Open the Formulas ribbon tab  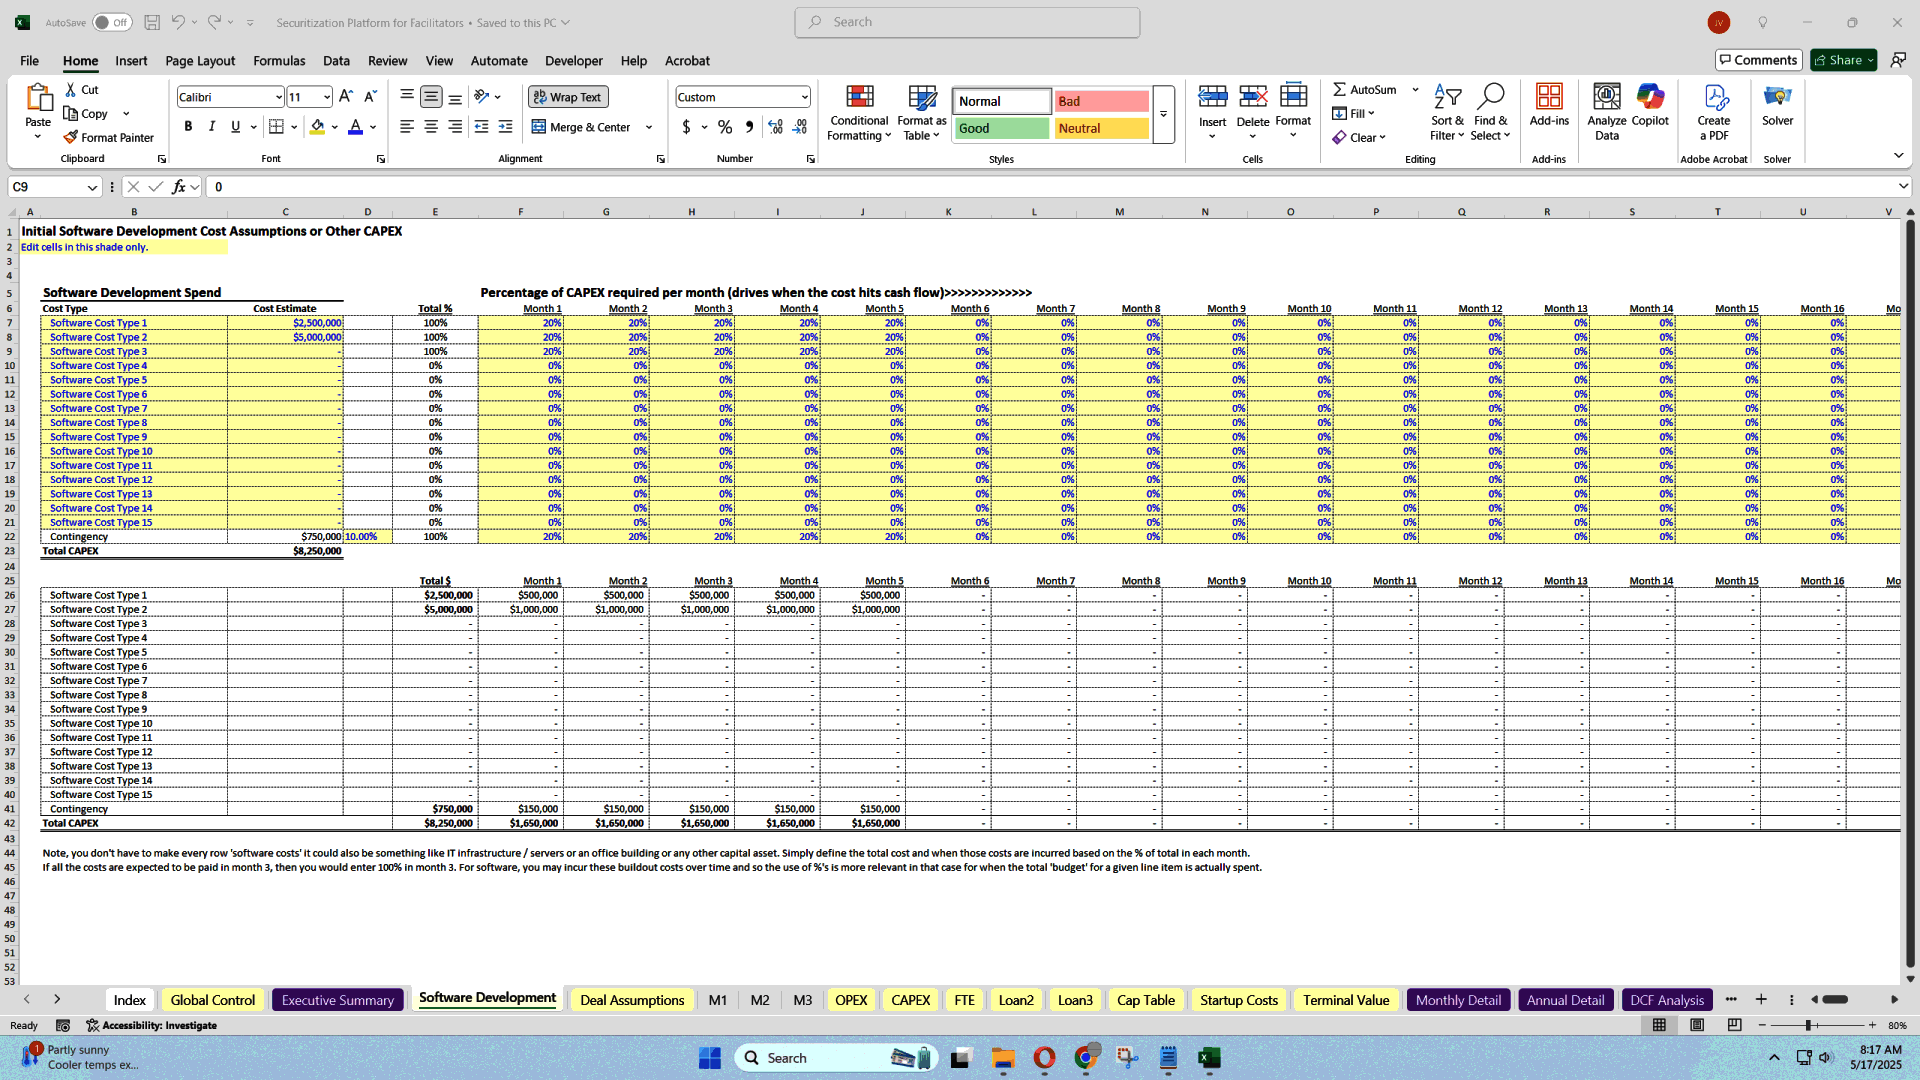279,61
